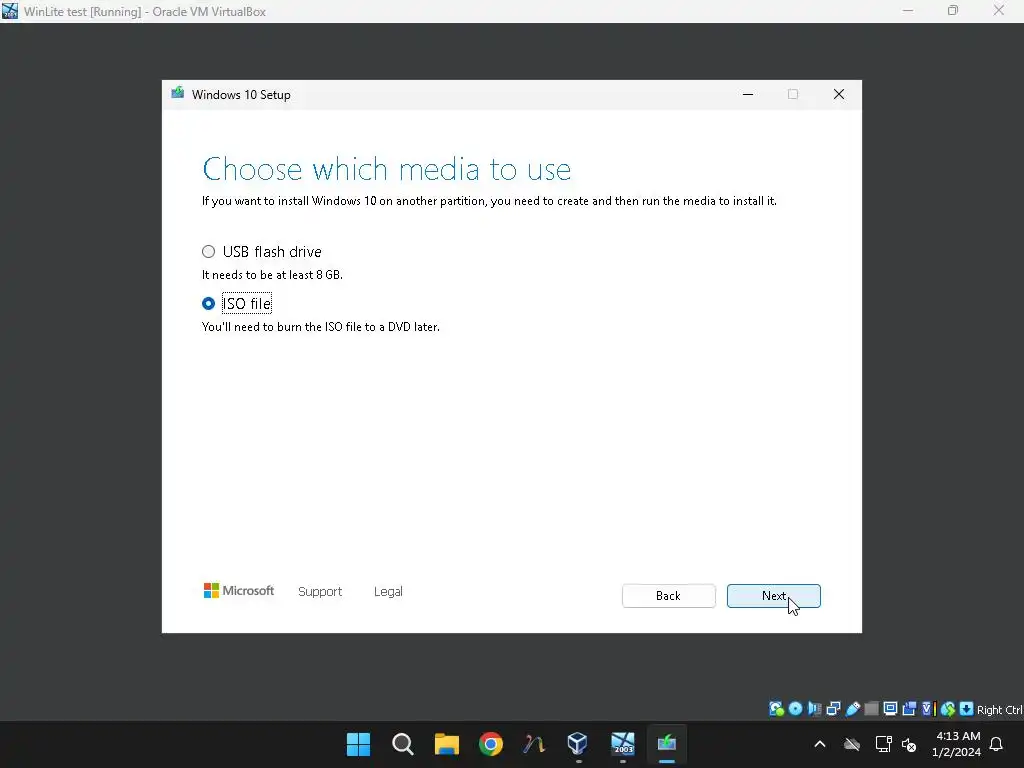Minimize the Windows 10 Setup dialog
Image resolution: width=1024 pixels, height=768 pixels.
748,95
